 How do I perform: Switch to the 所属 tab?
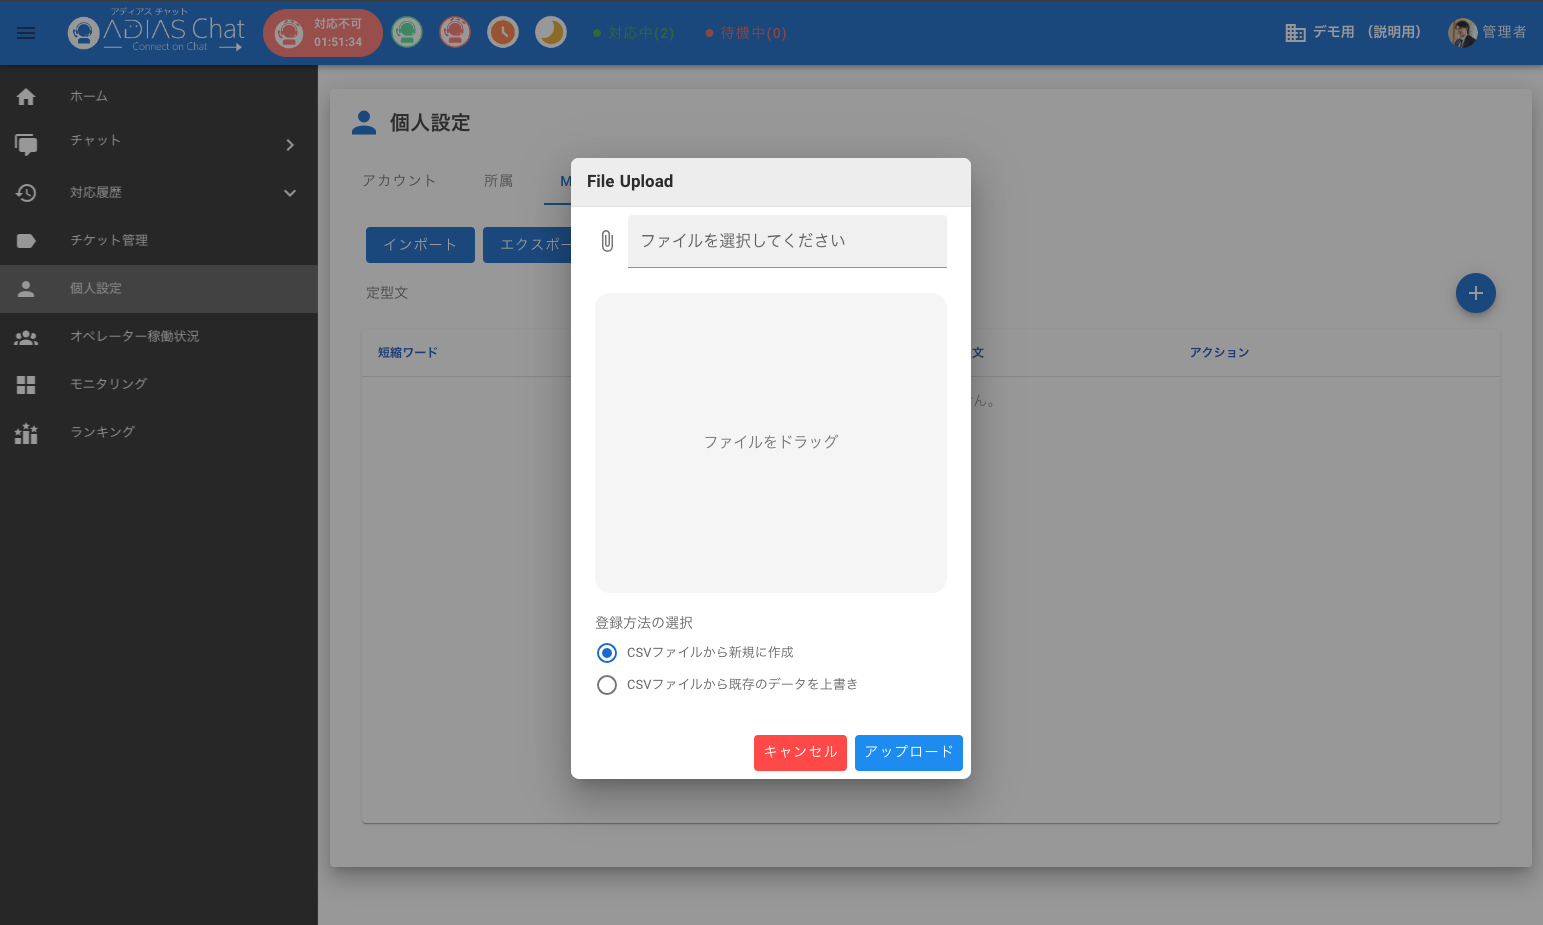pyautogui.click(x=498, y=181)
